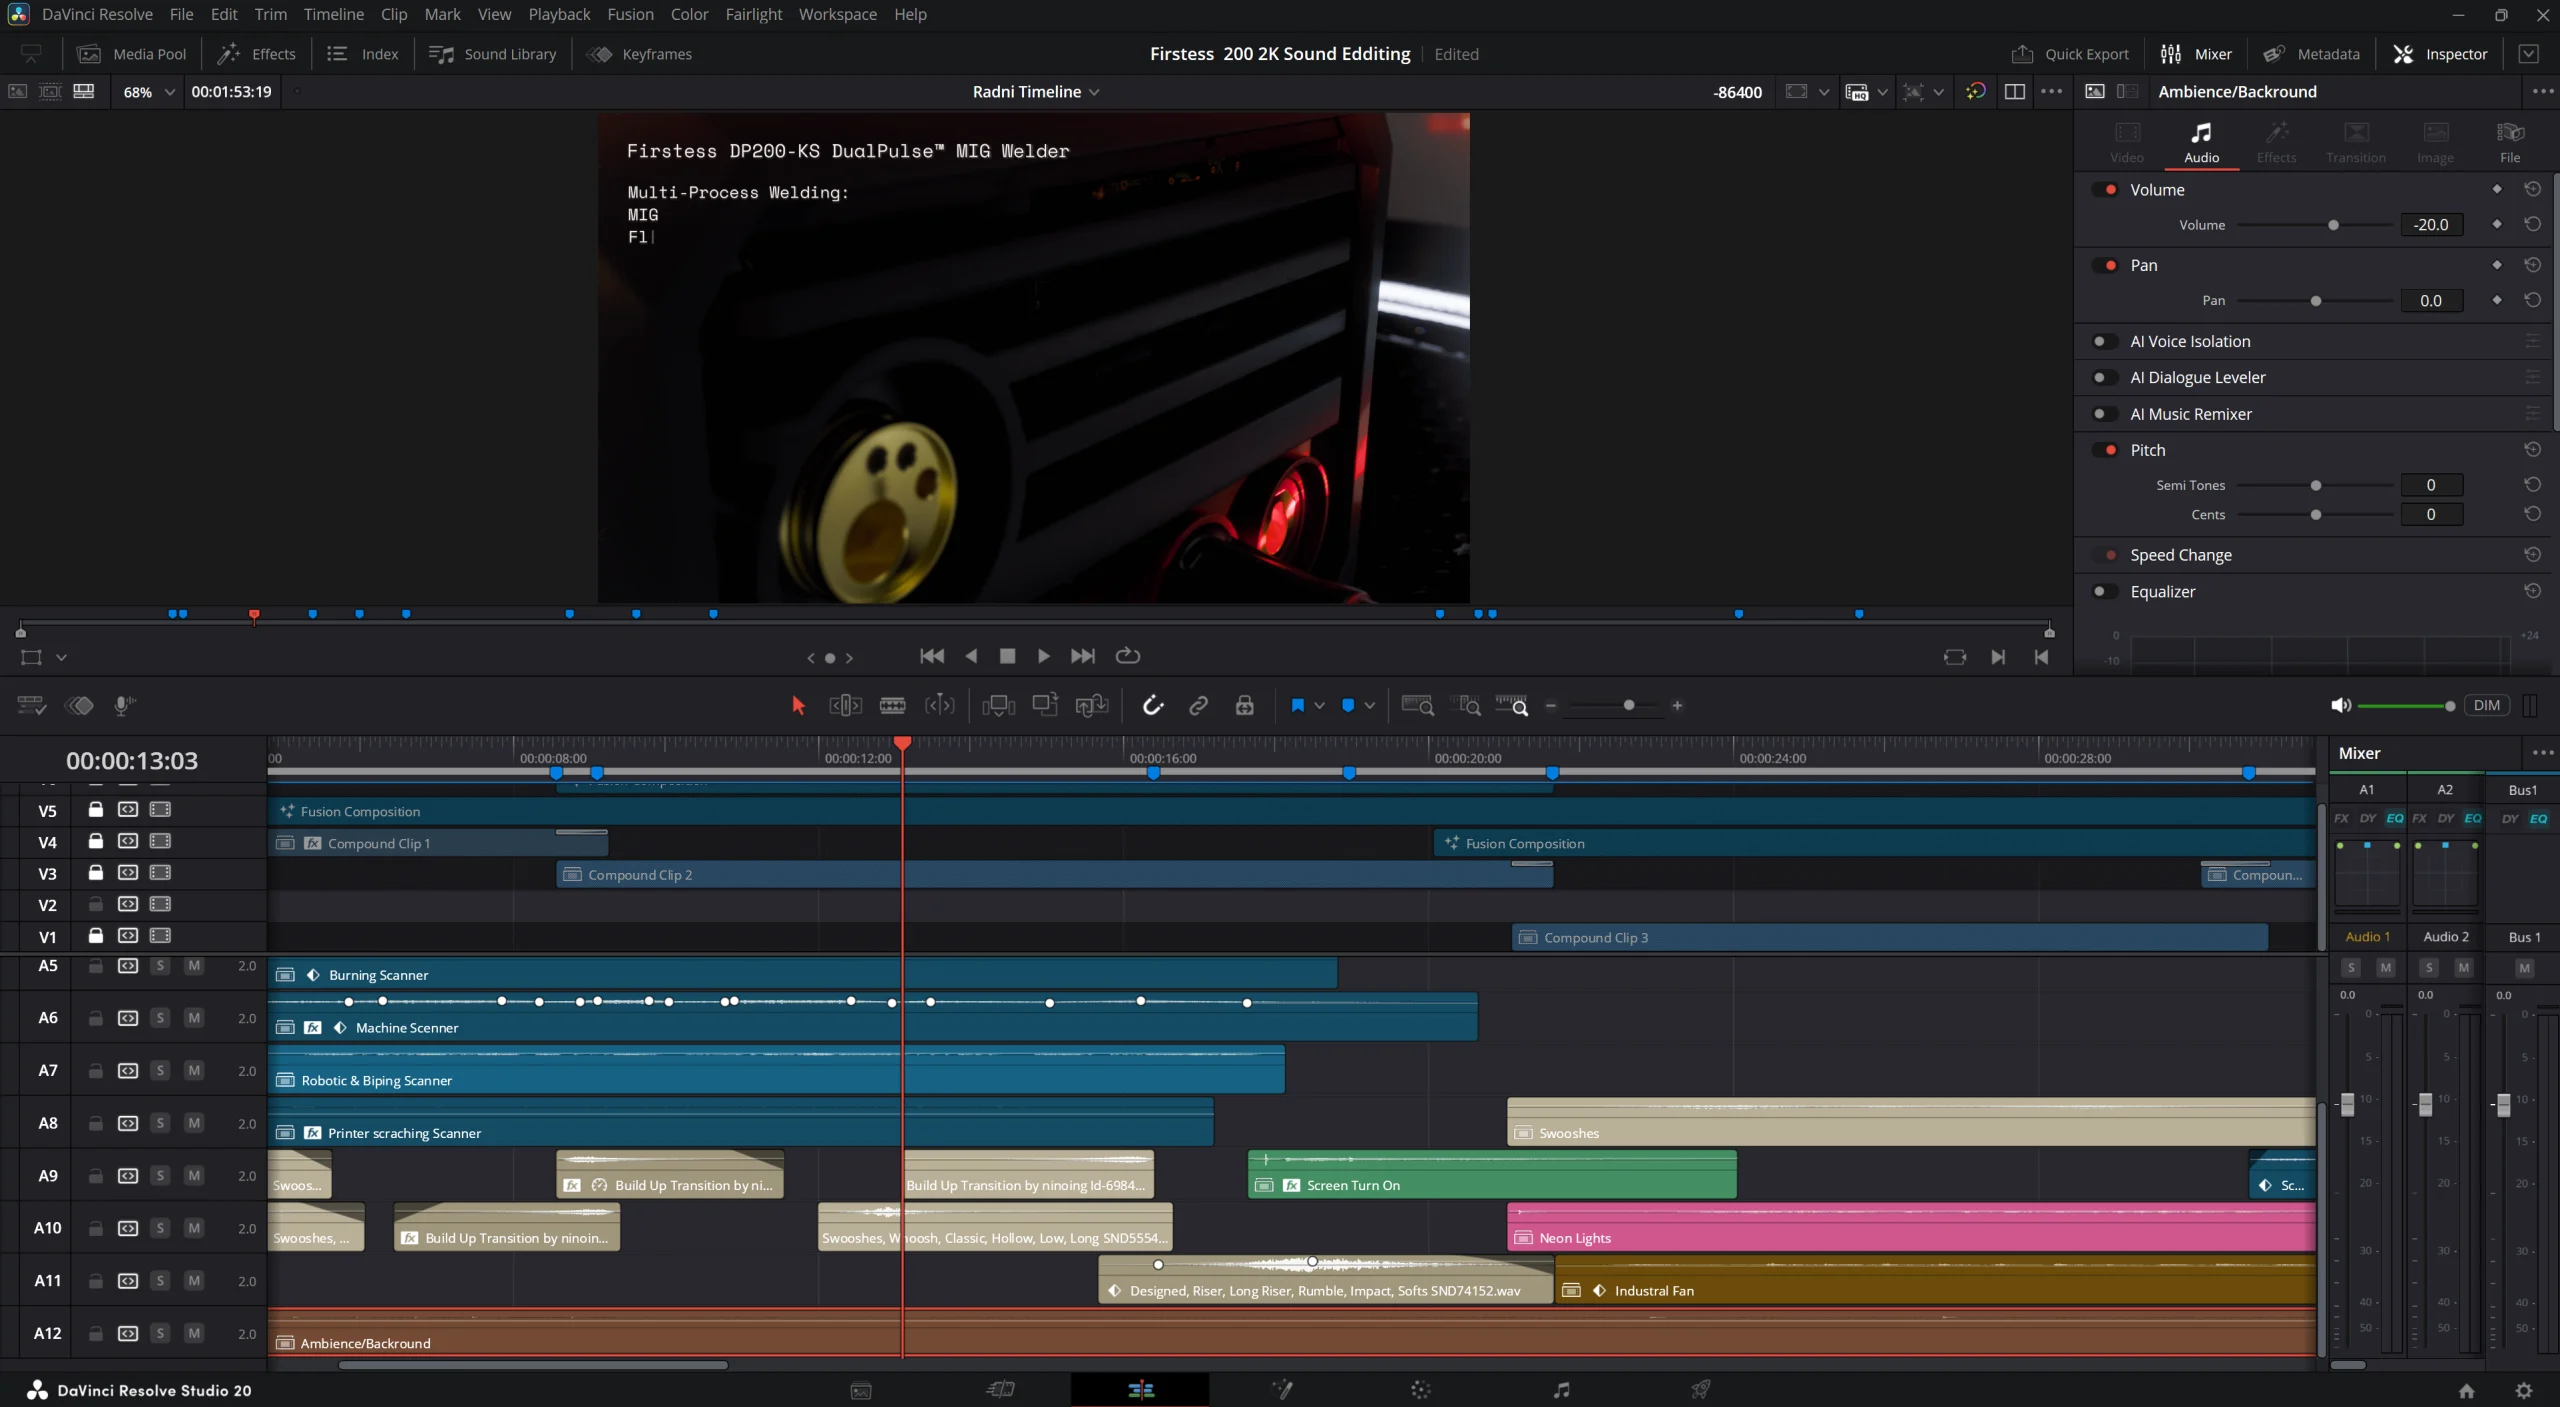Open the flag color dropdown arrow
The image size is (2560, 1407).
pyautogui.click(x=1320, y=706)
